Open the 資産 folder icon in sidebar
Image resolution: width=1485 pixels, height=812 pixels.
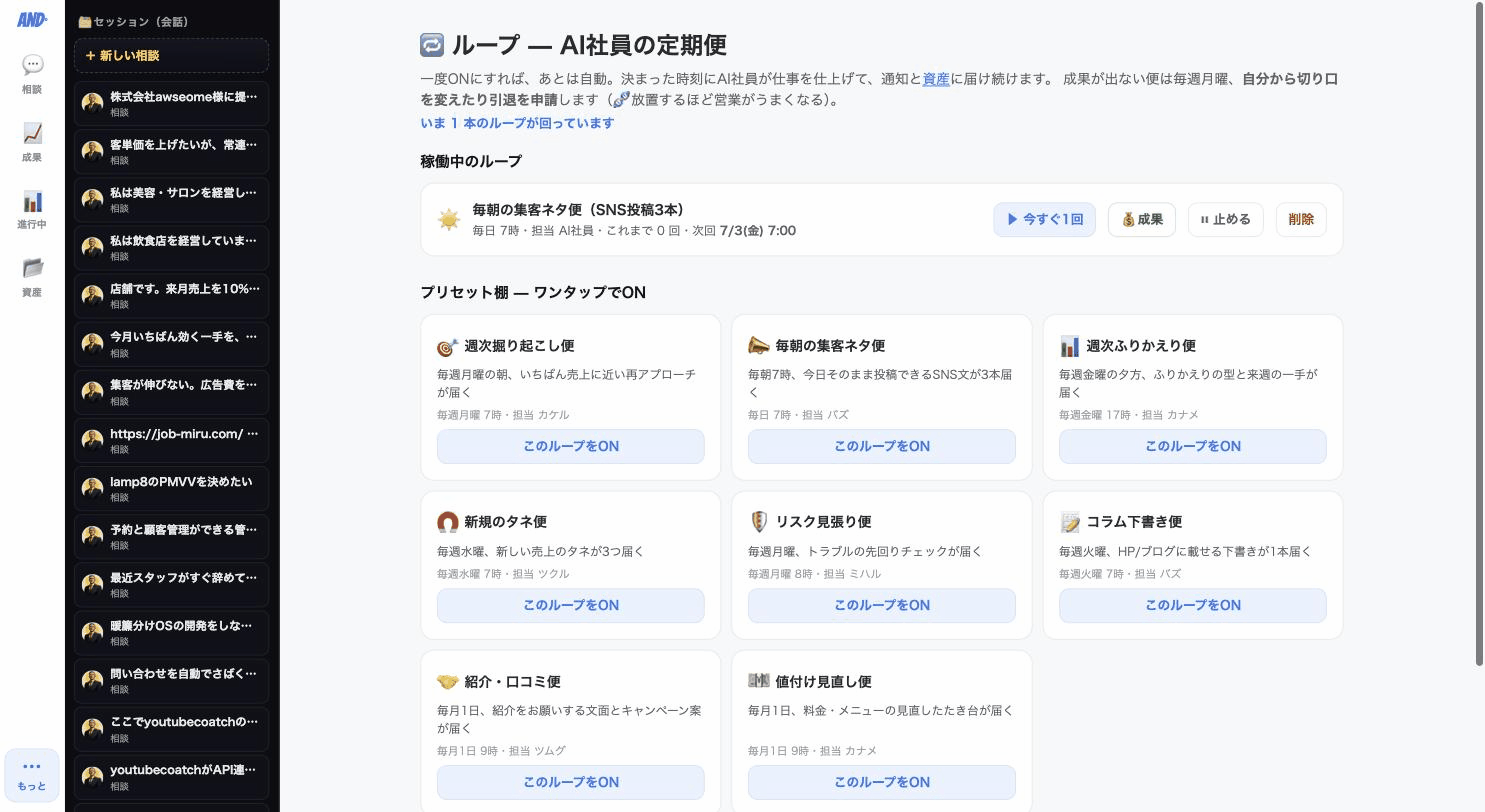pyautogui.click(x=32, y=268)
